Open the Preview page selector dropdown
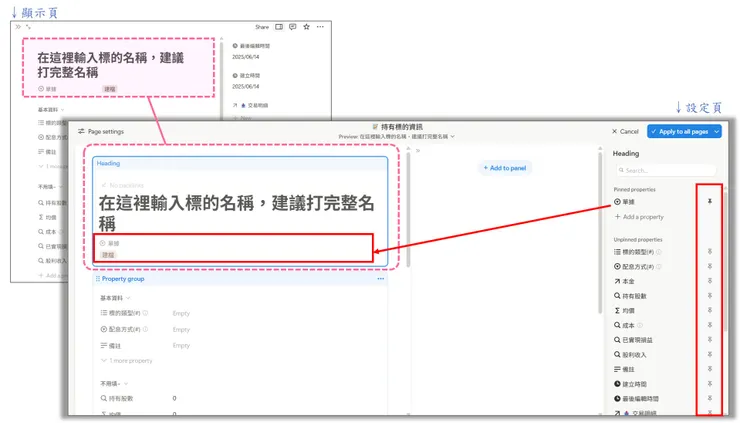Screen dimensions: 740x423 (x=396, y=136)
